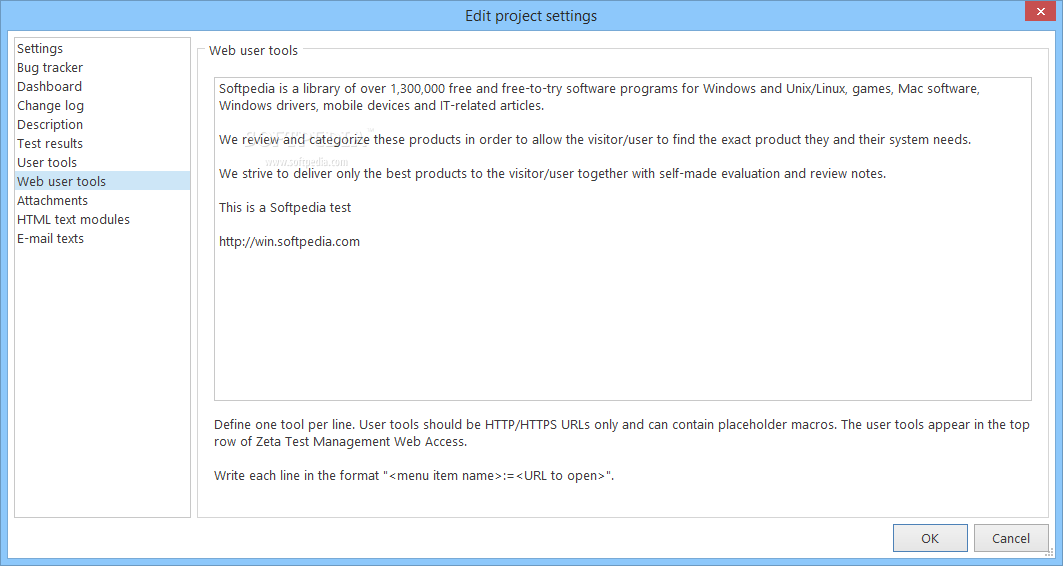Image resolution: width=1063 pixels, height=566 pixels.
Task: Choose HTML text modules in the sidebar
Action: coord(102,220)
